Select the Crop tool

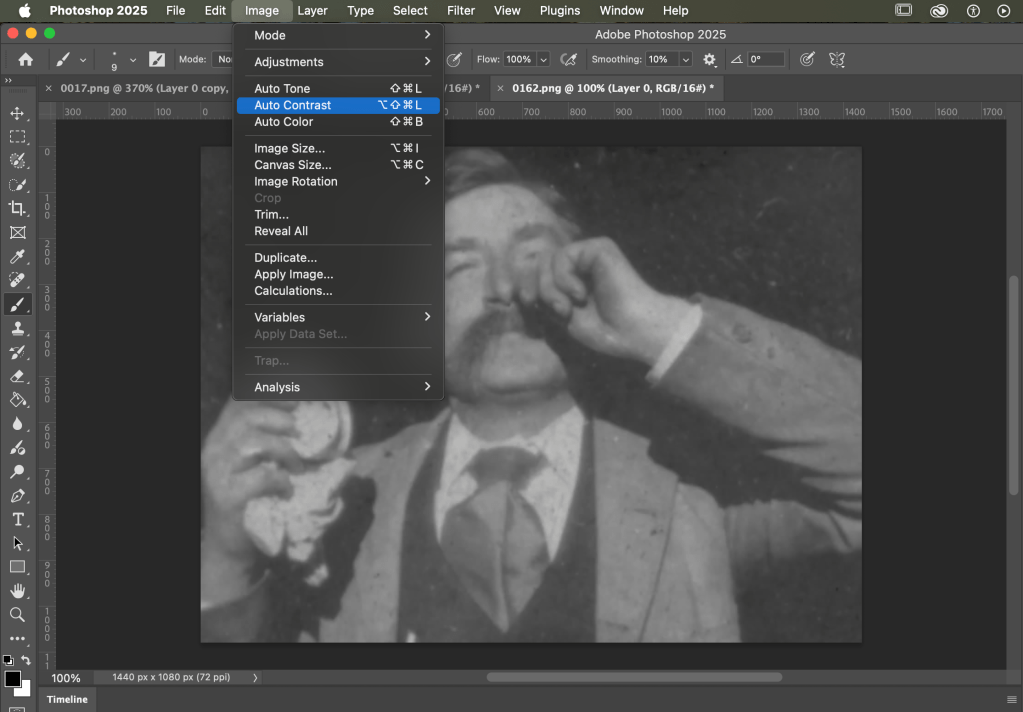click(x=17, y=208)
